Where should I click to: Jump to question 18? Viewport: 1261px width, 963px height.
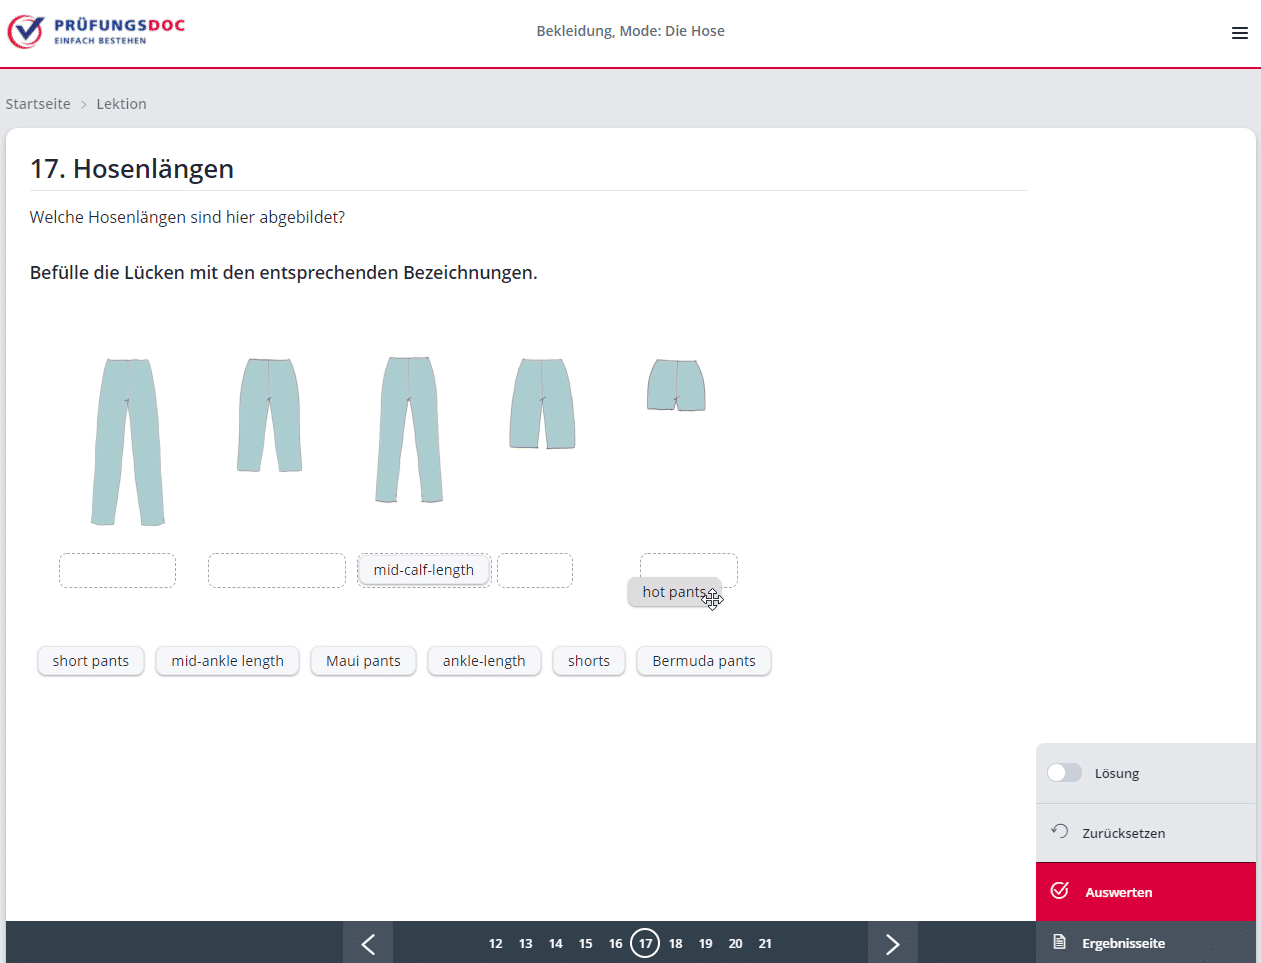(x=676, y=943)
